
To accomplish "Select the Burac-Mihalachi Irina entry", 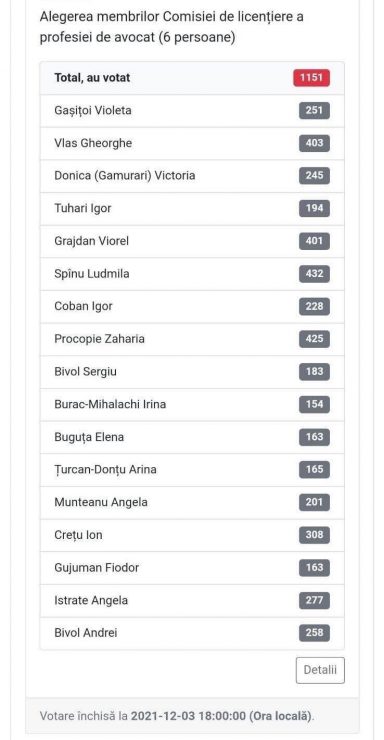I will pyautogui.click(x=192, y=404).
